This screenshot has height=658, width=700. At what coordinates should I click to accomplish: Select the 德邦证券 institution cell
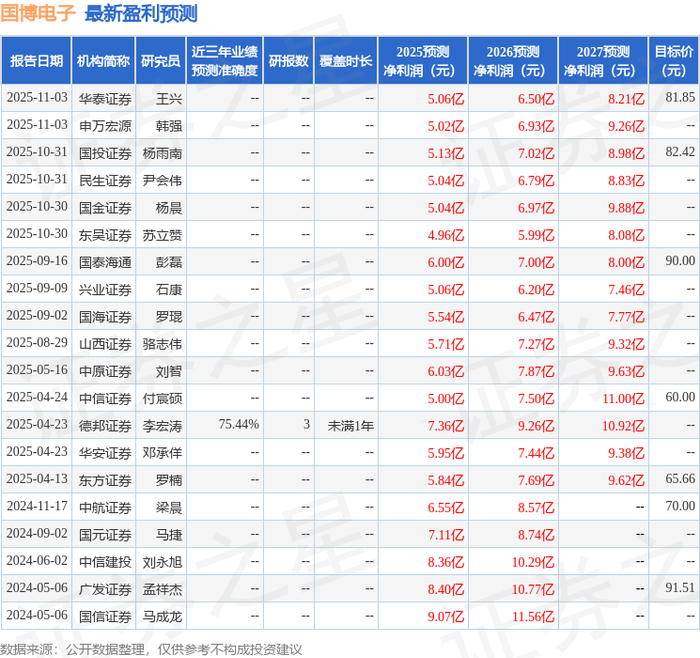tap(105, 425)
